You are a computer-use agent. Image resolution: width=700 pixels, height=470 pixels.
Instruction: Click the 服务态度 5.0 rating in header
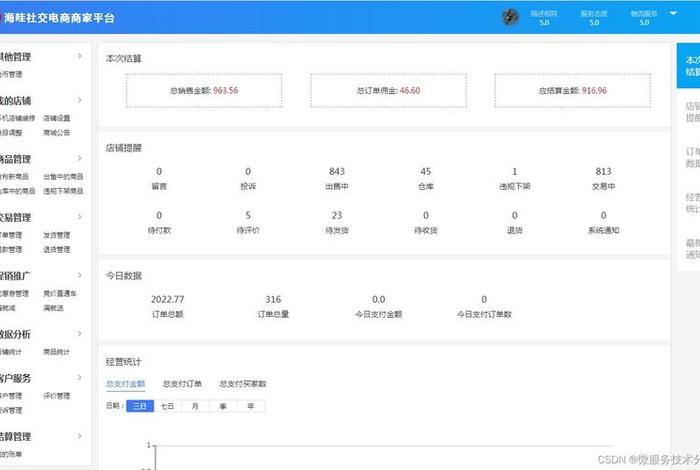(594, 18)
